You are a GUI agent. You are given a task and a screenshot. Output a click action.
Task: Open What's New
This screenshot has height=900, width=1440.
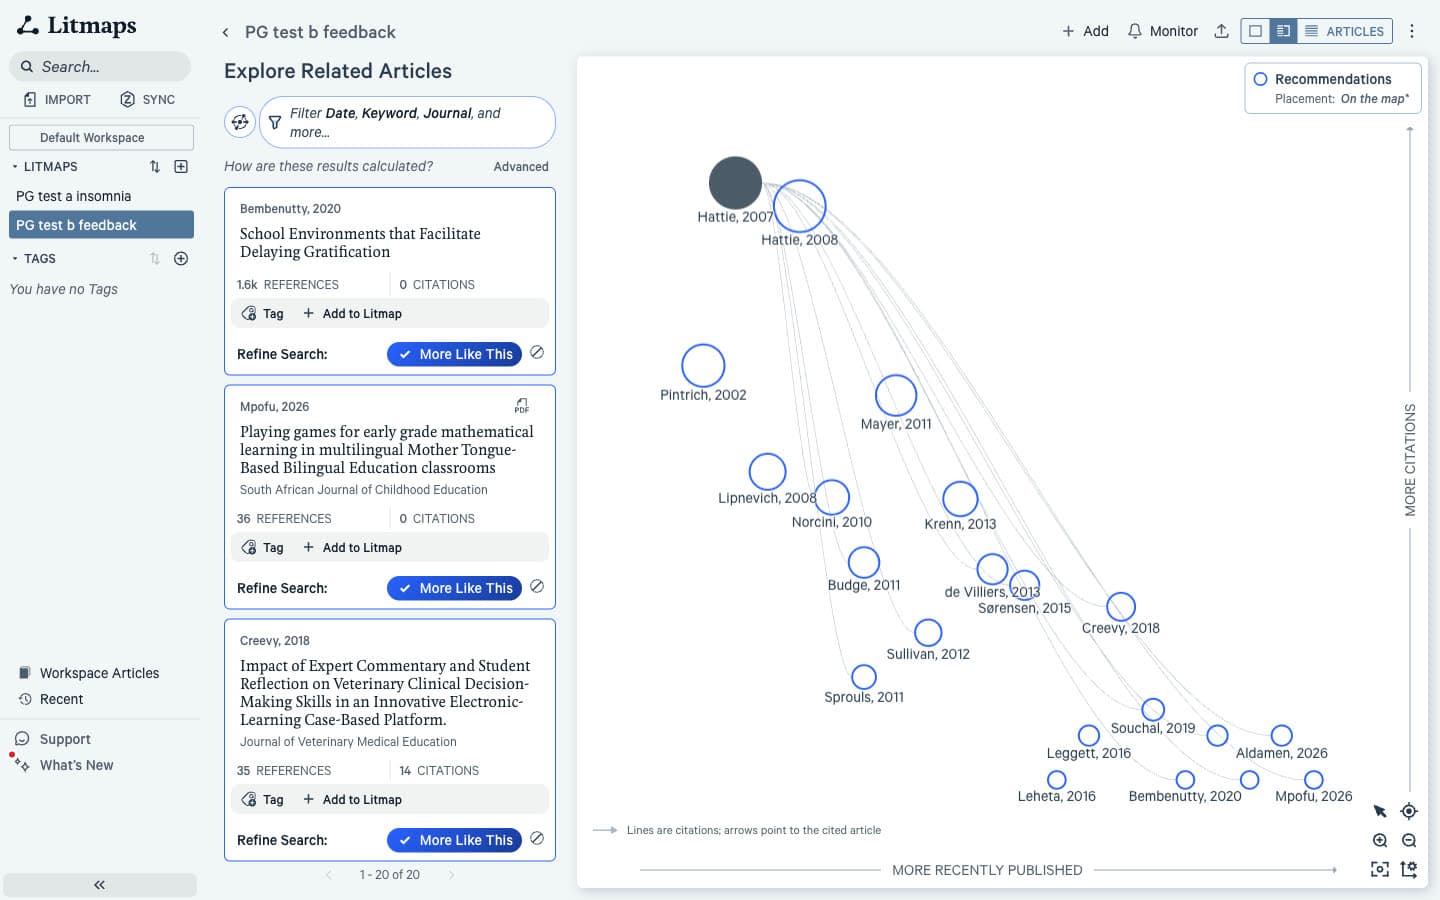[x=64, y=765]
